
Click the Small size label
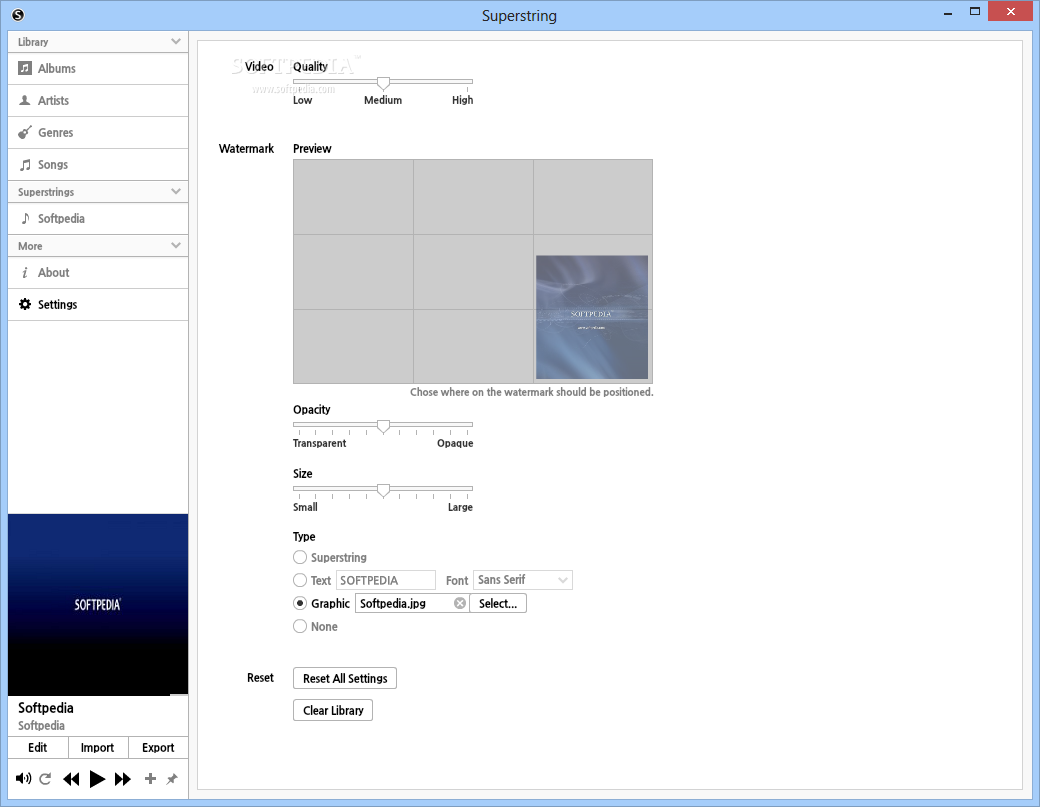click(x=305, y=507)
